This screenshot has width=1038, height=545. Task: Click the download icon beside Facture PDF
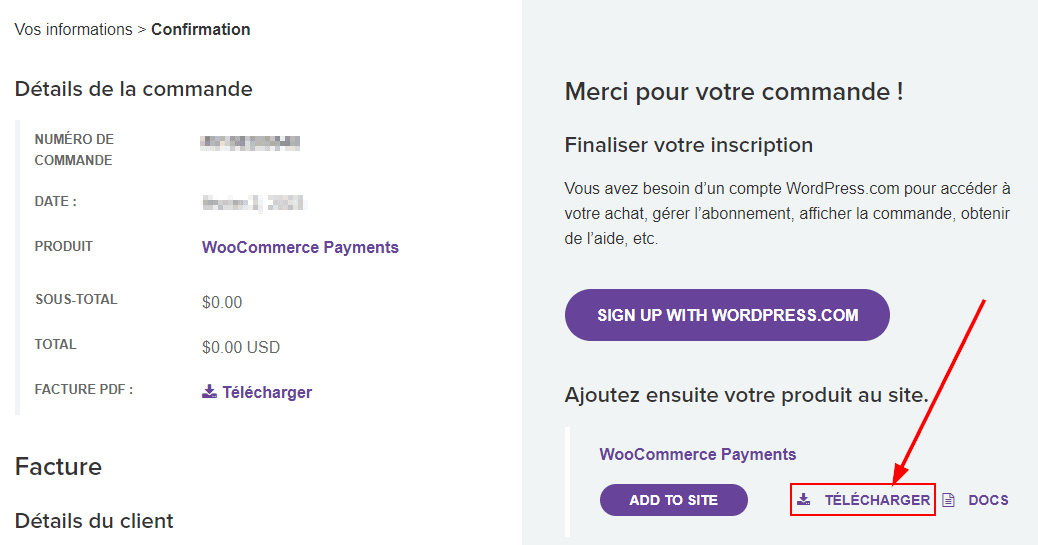[x=209, y=392]
